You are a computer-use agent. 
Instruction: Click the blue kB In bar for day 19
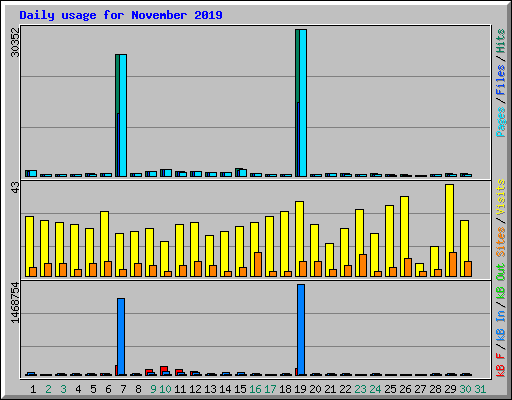[301, 330]
